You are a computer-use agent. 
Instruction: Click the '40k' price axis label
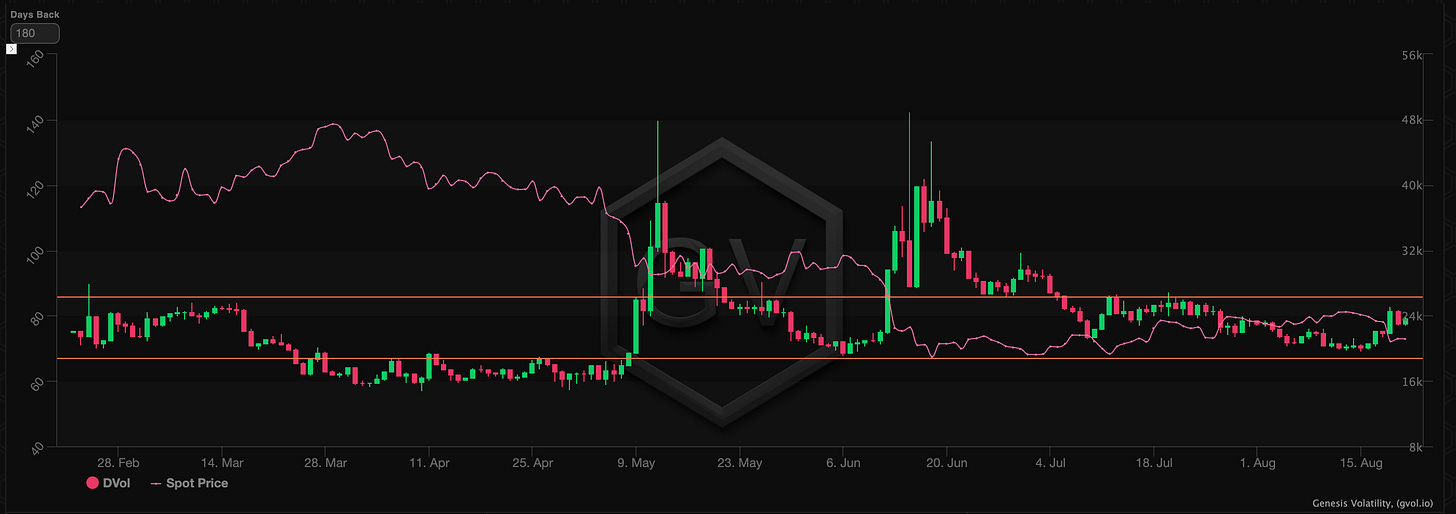(x=1412, y=186)
